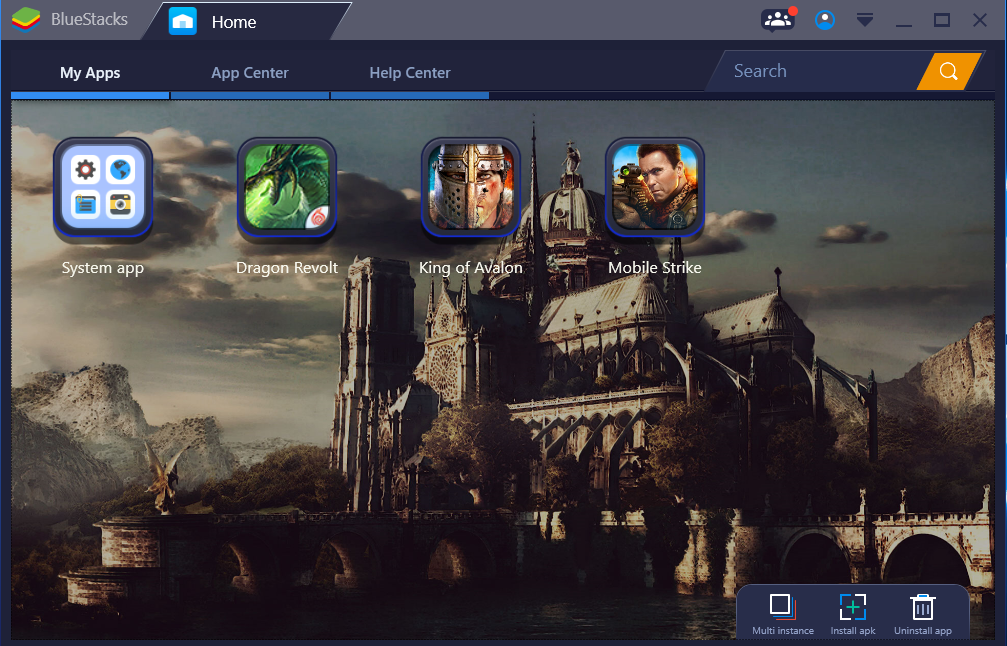Open the System app folder icon
Viewport: 1007px width, 646px height.
click(x=103, y=189)
